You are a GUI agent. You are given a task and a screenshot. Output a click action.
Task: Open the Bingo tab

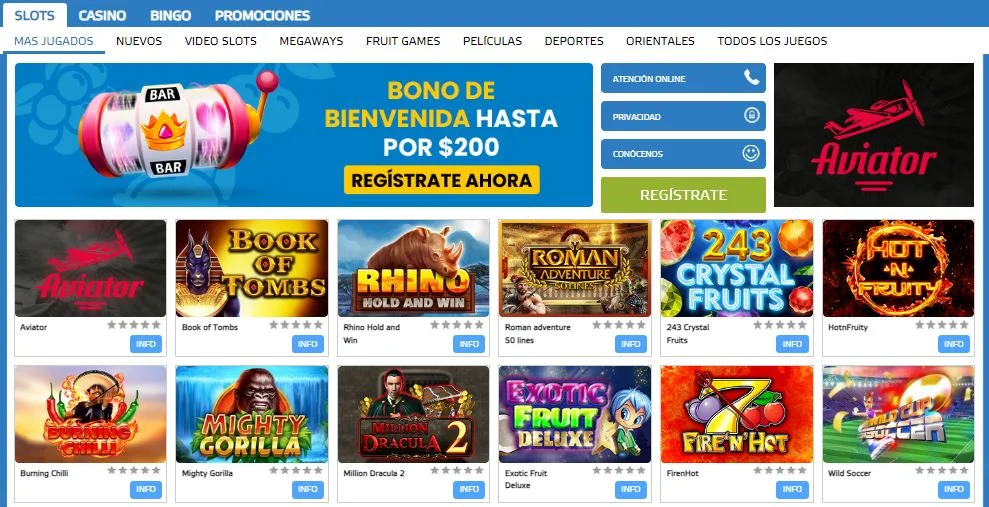coord(170,15)
